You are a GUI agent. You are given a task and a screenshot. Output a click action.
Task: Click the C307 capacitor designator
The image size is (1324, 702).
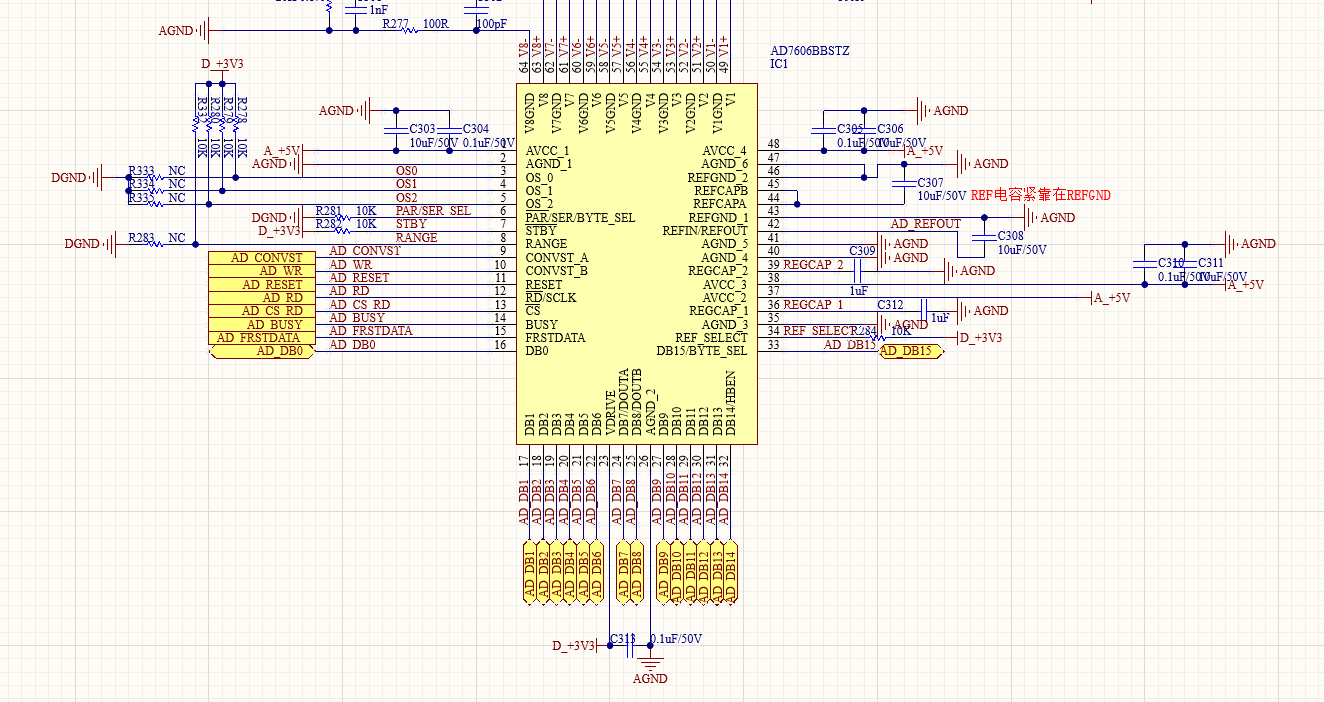(930, 183)
